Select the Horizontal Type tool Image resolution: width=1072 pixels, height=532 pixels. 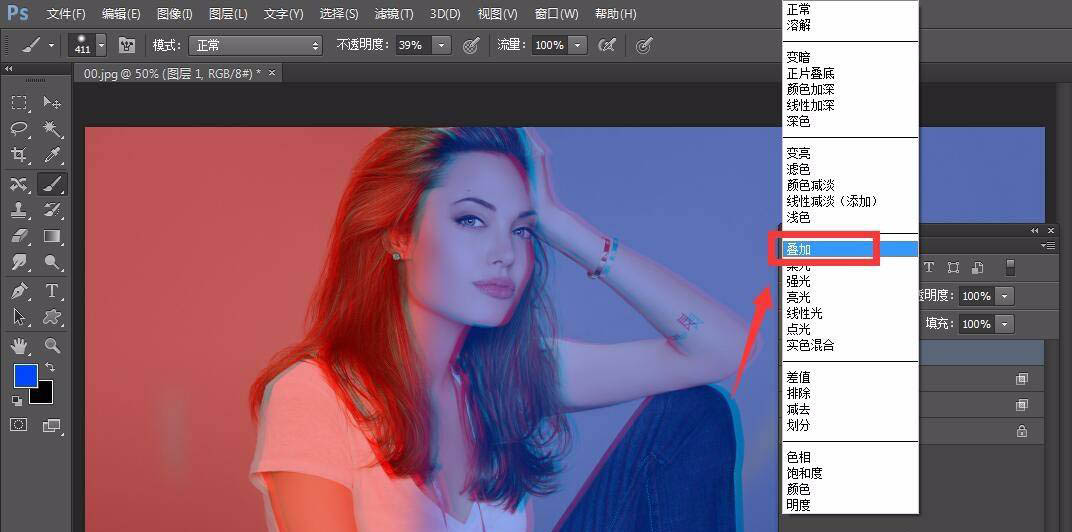click(x=52, y=291)
